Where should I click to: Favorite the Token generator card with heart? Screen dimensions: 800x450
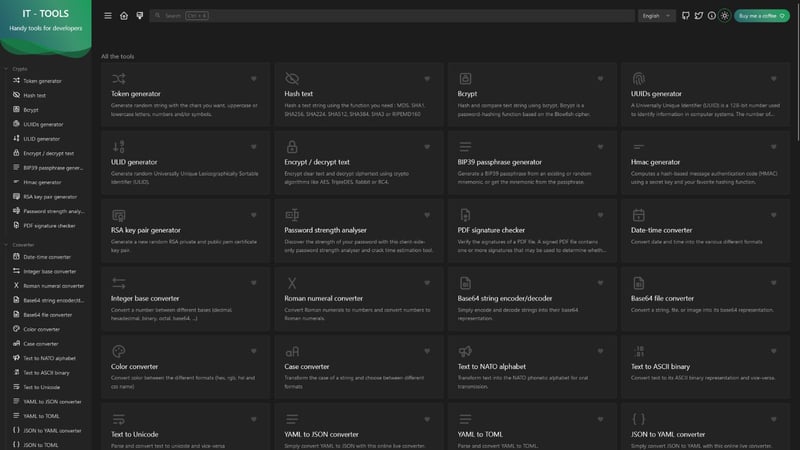(x=254, y=78)
